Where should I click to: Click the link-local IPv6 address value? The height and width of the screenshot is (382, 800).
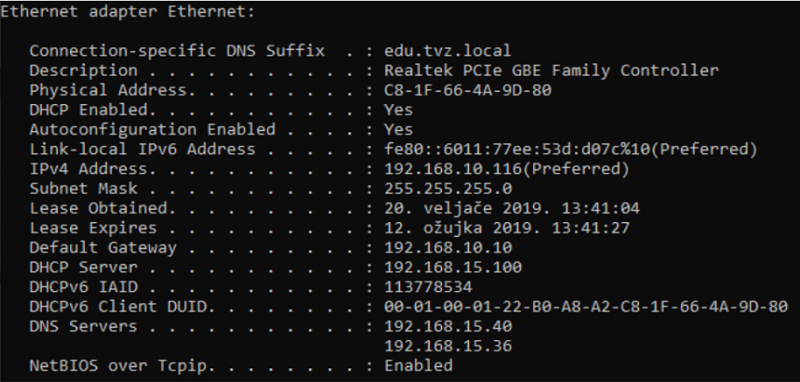click(x=571, y=149)
